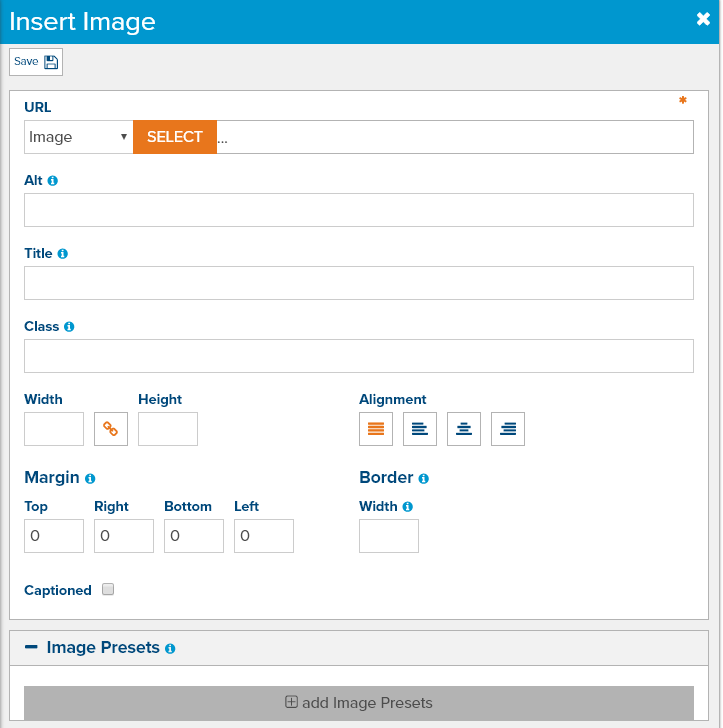Close the Insert Image dialog
Screen dimensions: 723x728
click(x=703, y=19)
